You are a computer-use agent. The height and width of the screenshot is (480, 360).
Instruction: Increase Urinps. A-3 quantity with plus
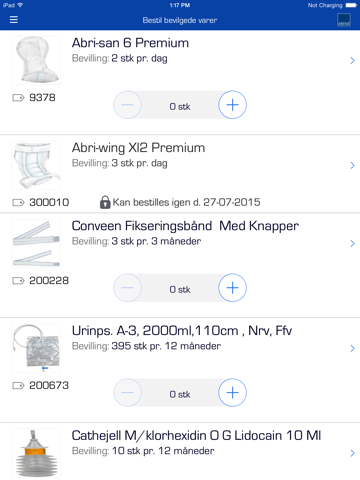[232, 392]
